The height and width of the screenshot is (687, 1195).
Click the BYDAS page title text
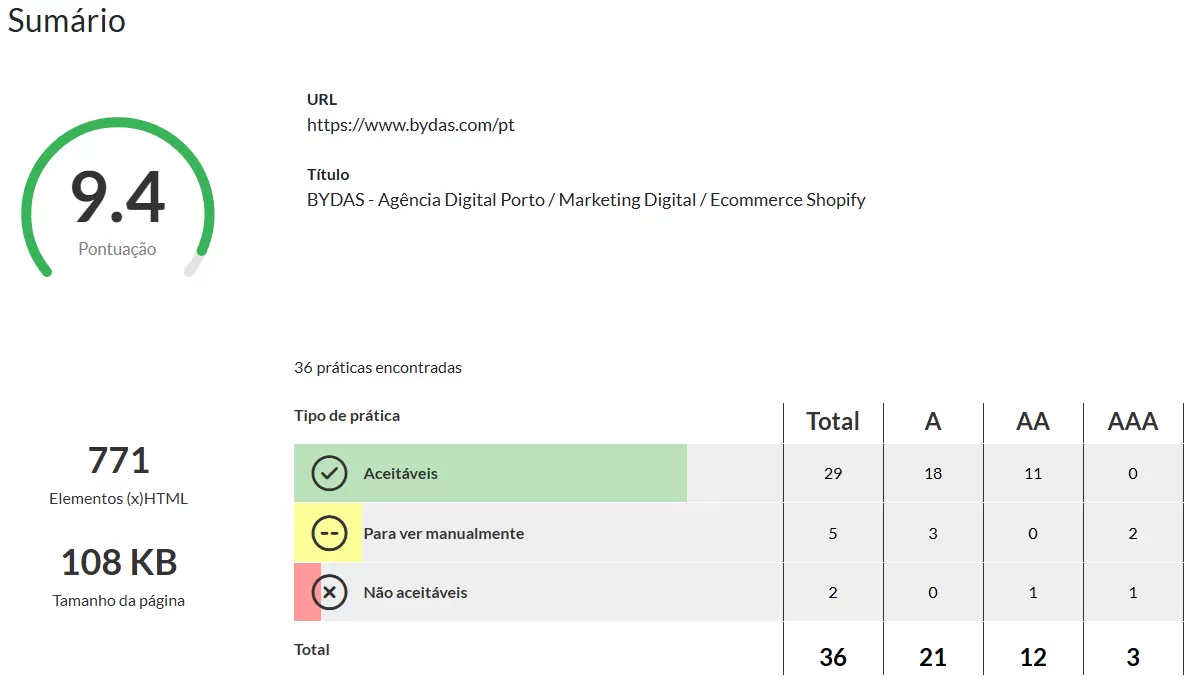[x=585, y=199]
